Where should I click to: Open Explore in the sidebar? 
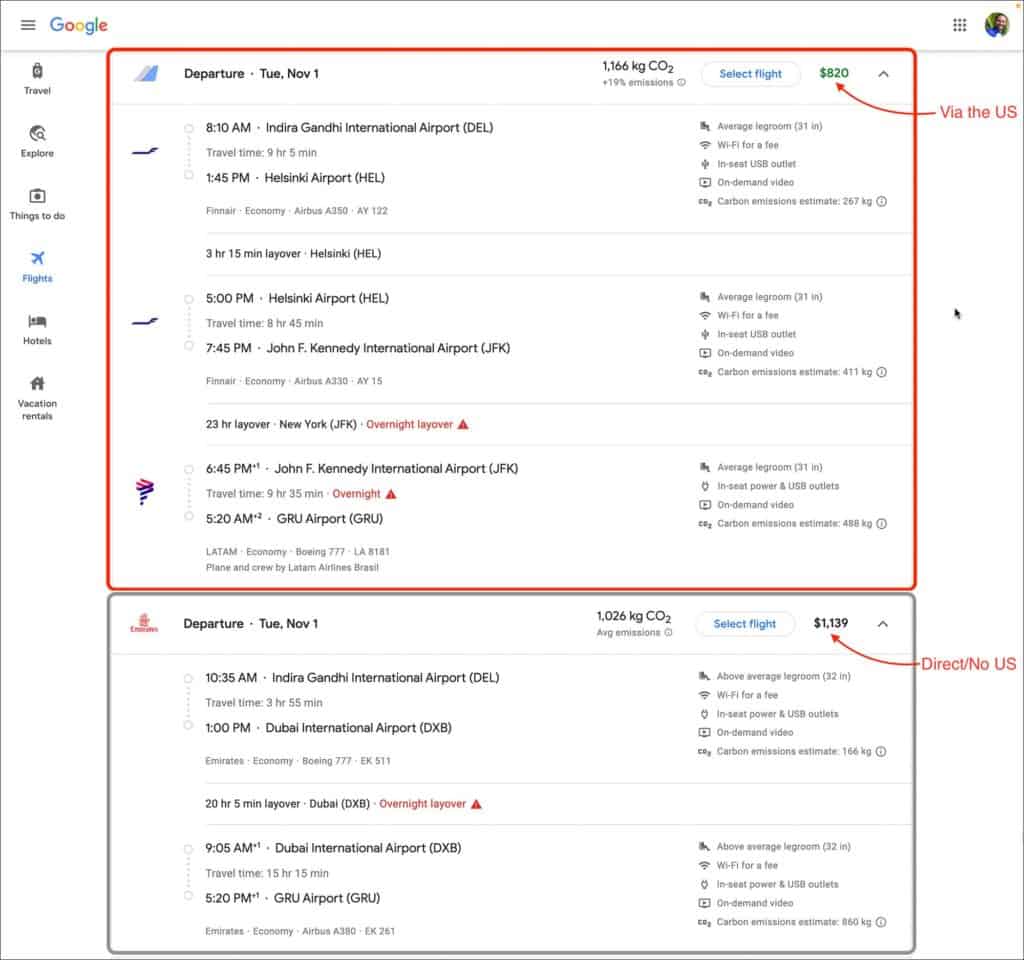point(37,142)
